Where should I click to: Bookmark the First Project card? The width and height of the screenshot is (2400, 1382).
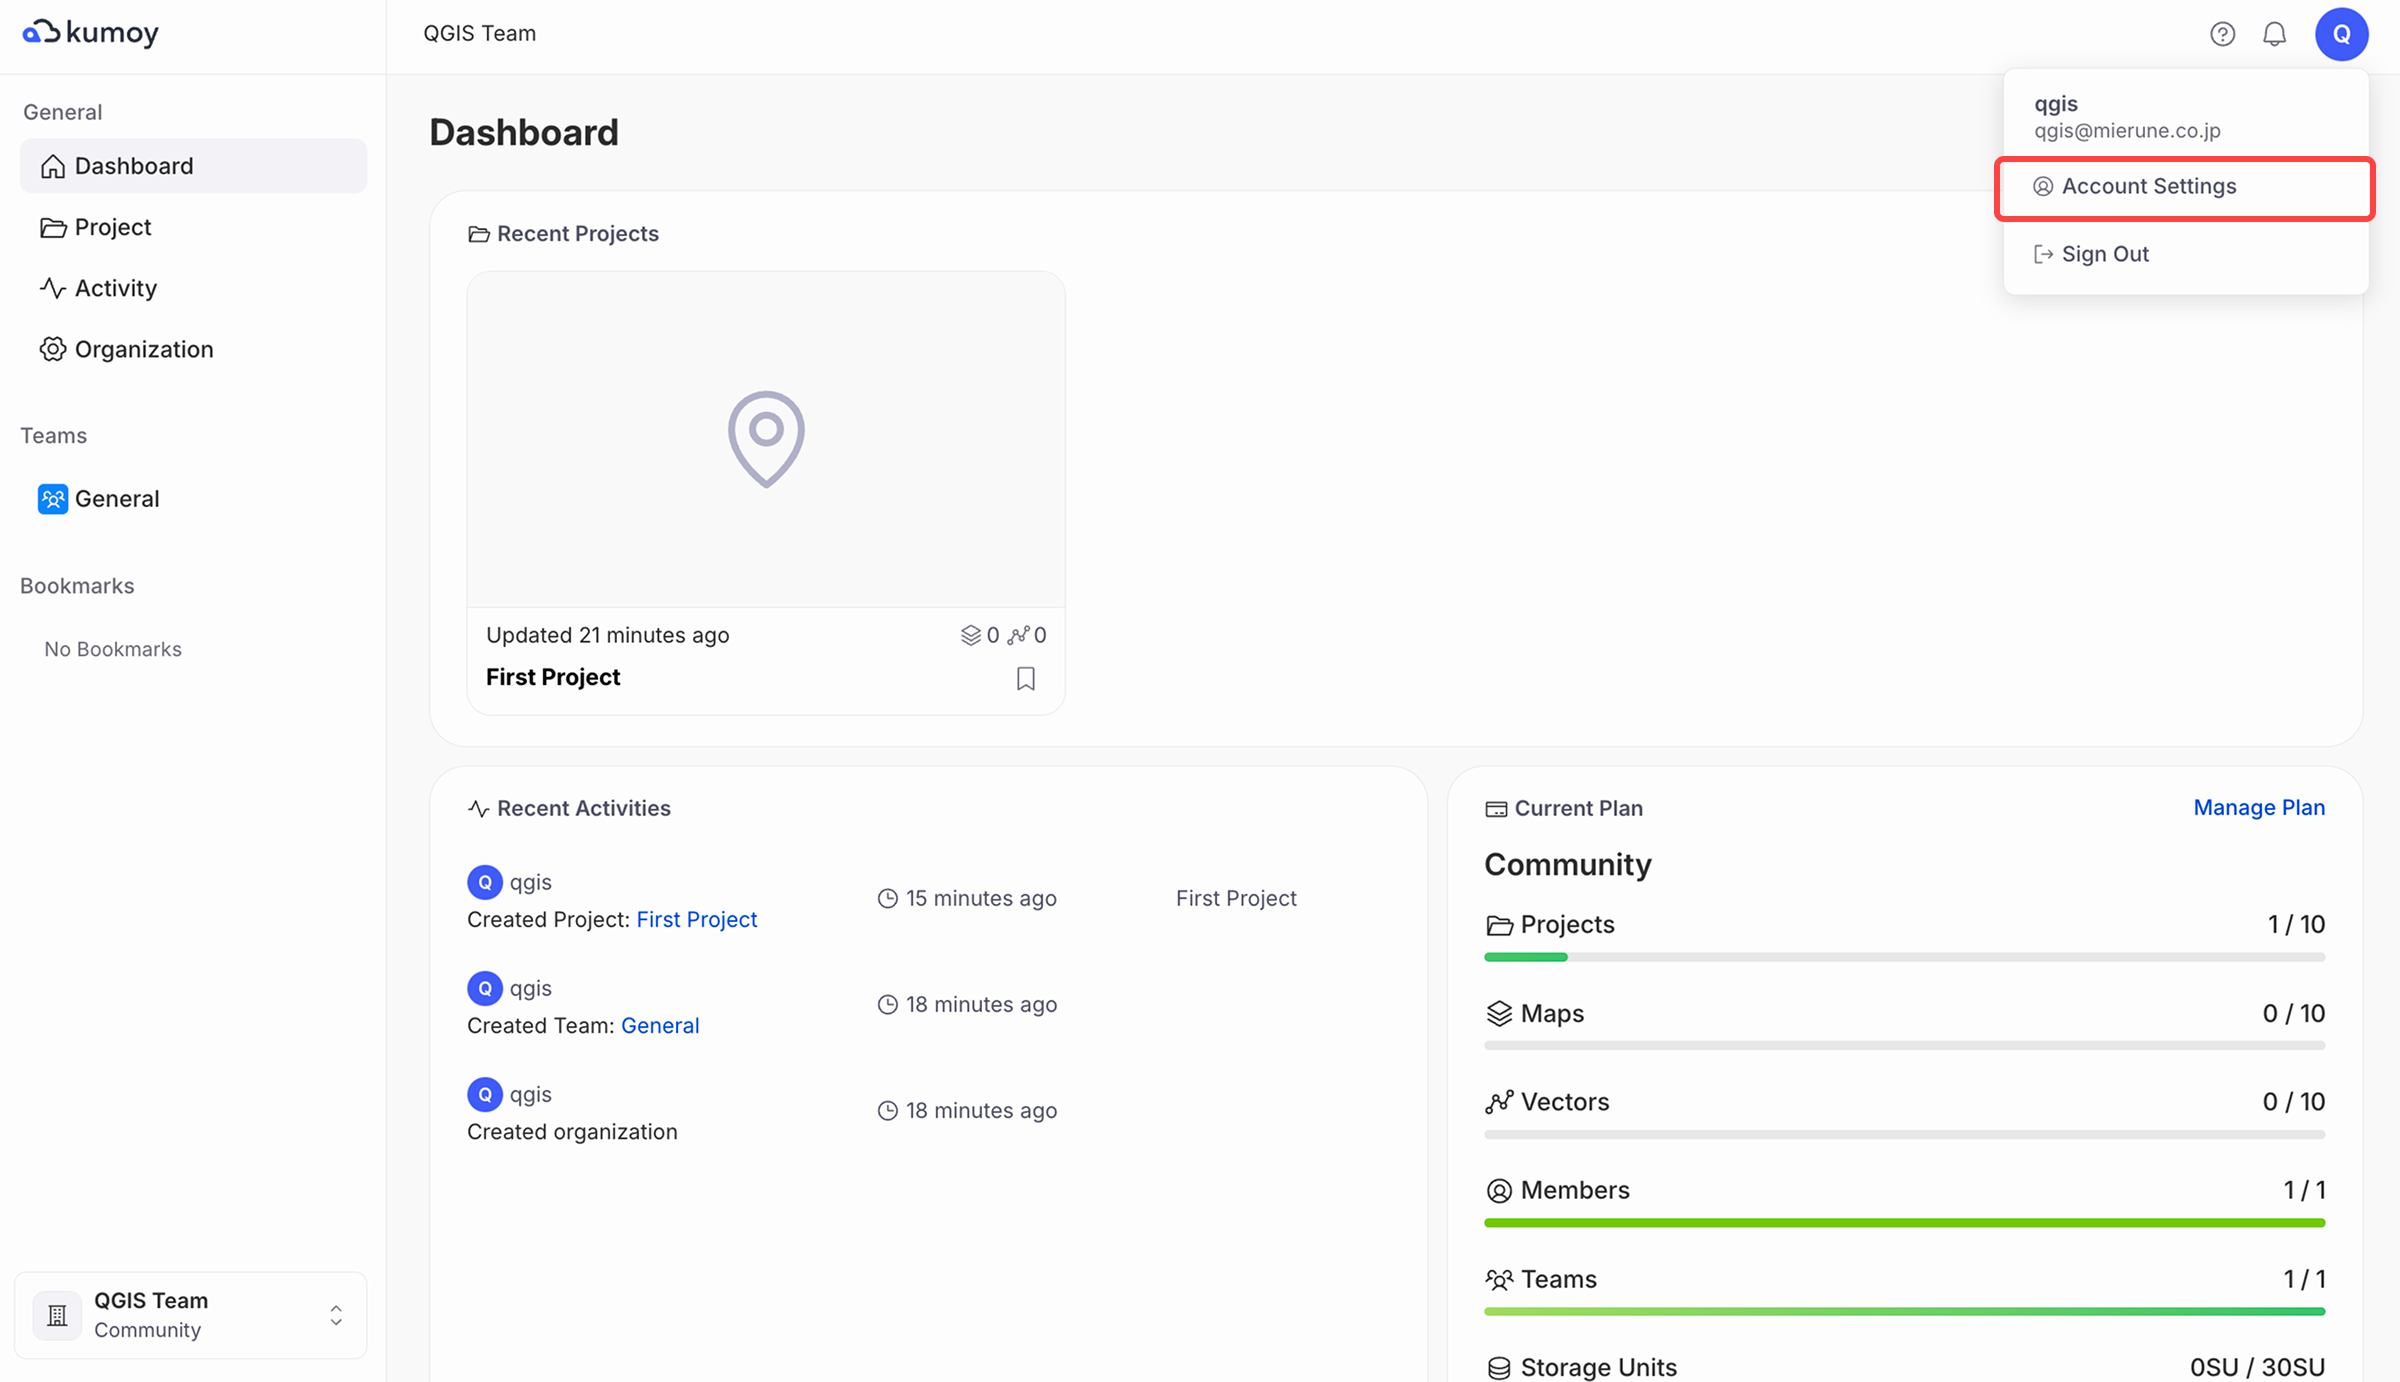(1025, 678)
